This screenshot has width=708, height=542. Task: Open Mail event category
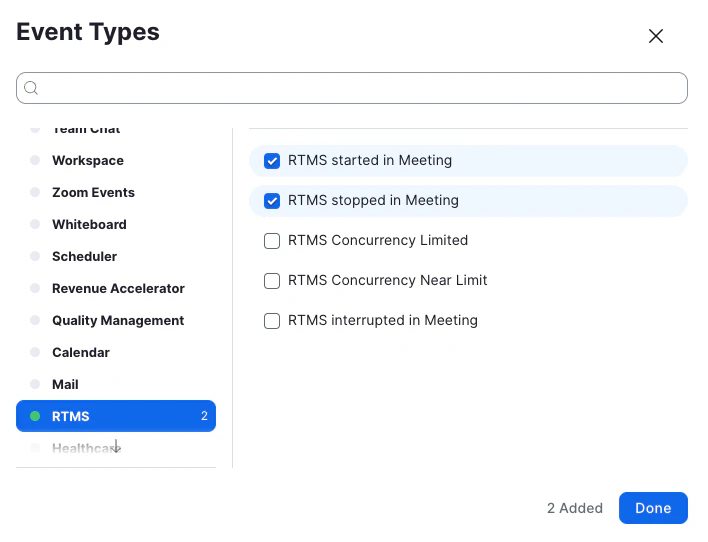click(65, 385)
